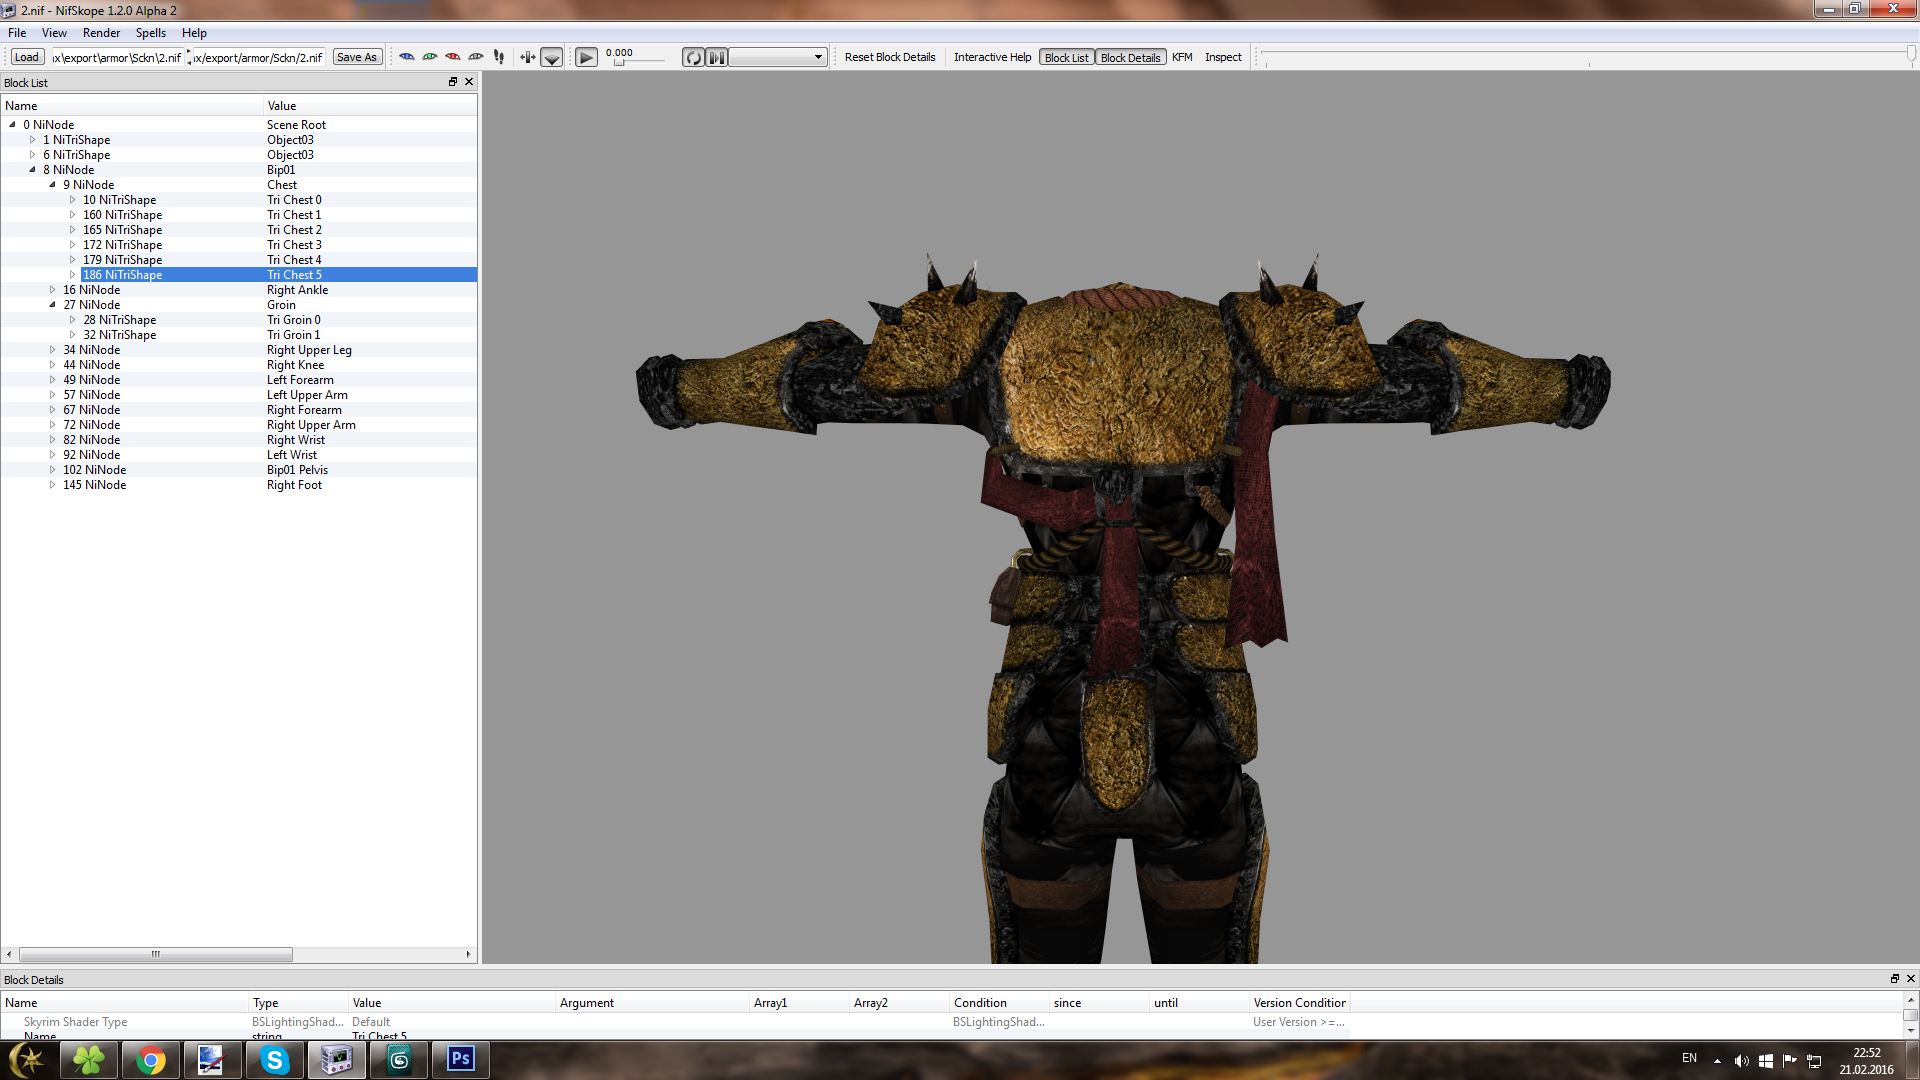The height and width of the screenshot is (1080, 1920).
Task: Close the Block Details panel
Action: pos(1911,979)
